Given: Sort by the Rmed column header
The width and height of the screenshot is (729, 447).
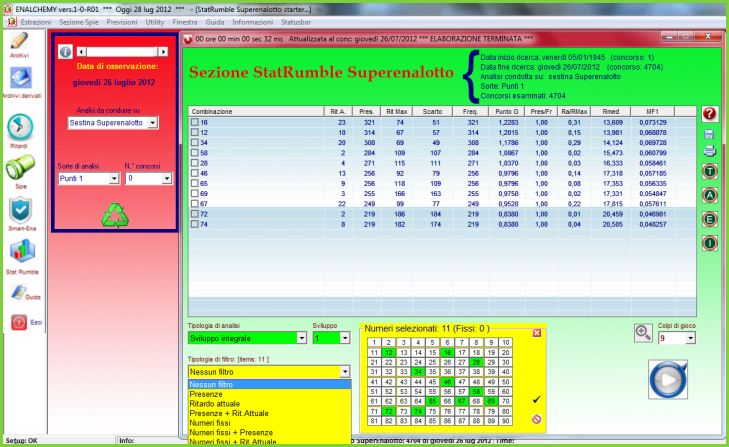Looking at the screenshot, I should click(x=611, y=112).
